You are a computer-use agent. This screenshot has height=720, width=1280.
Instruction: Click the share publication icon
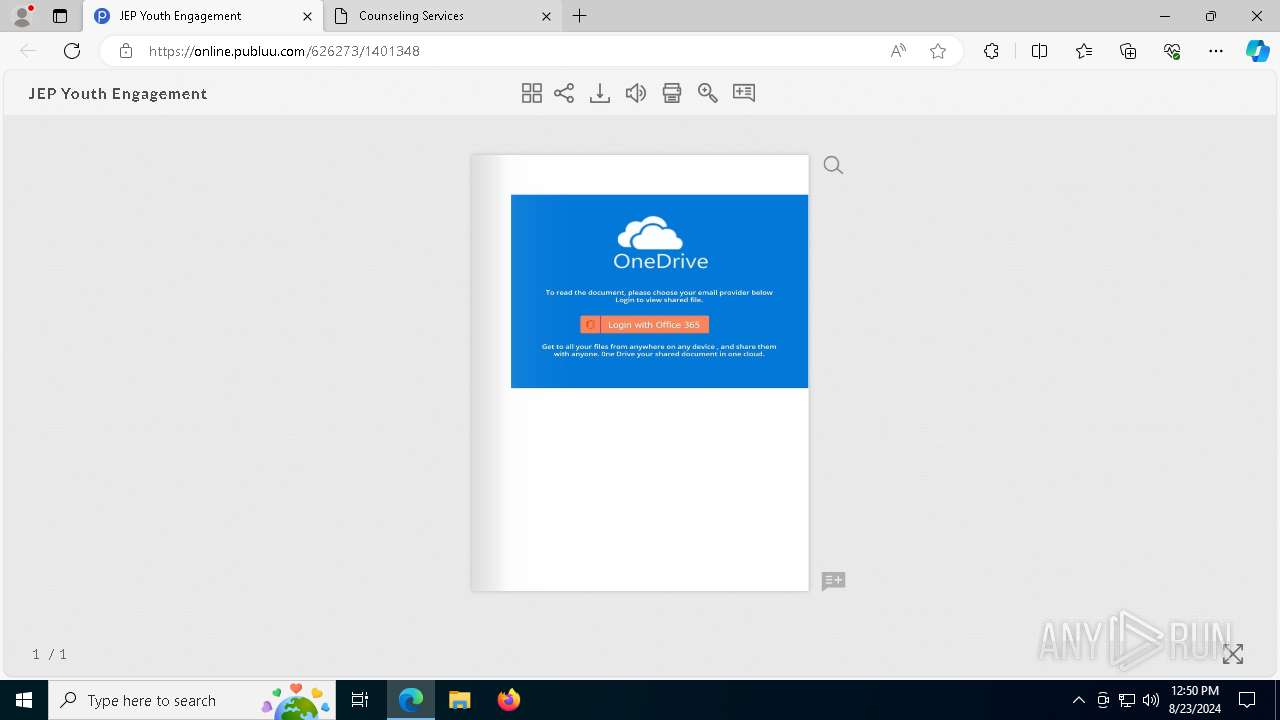click(564, 93)
